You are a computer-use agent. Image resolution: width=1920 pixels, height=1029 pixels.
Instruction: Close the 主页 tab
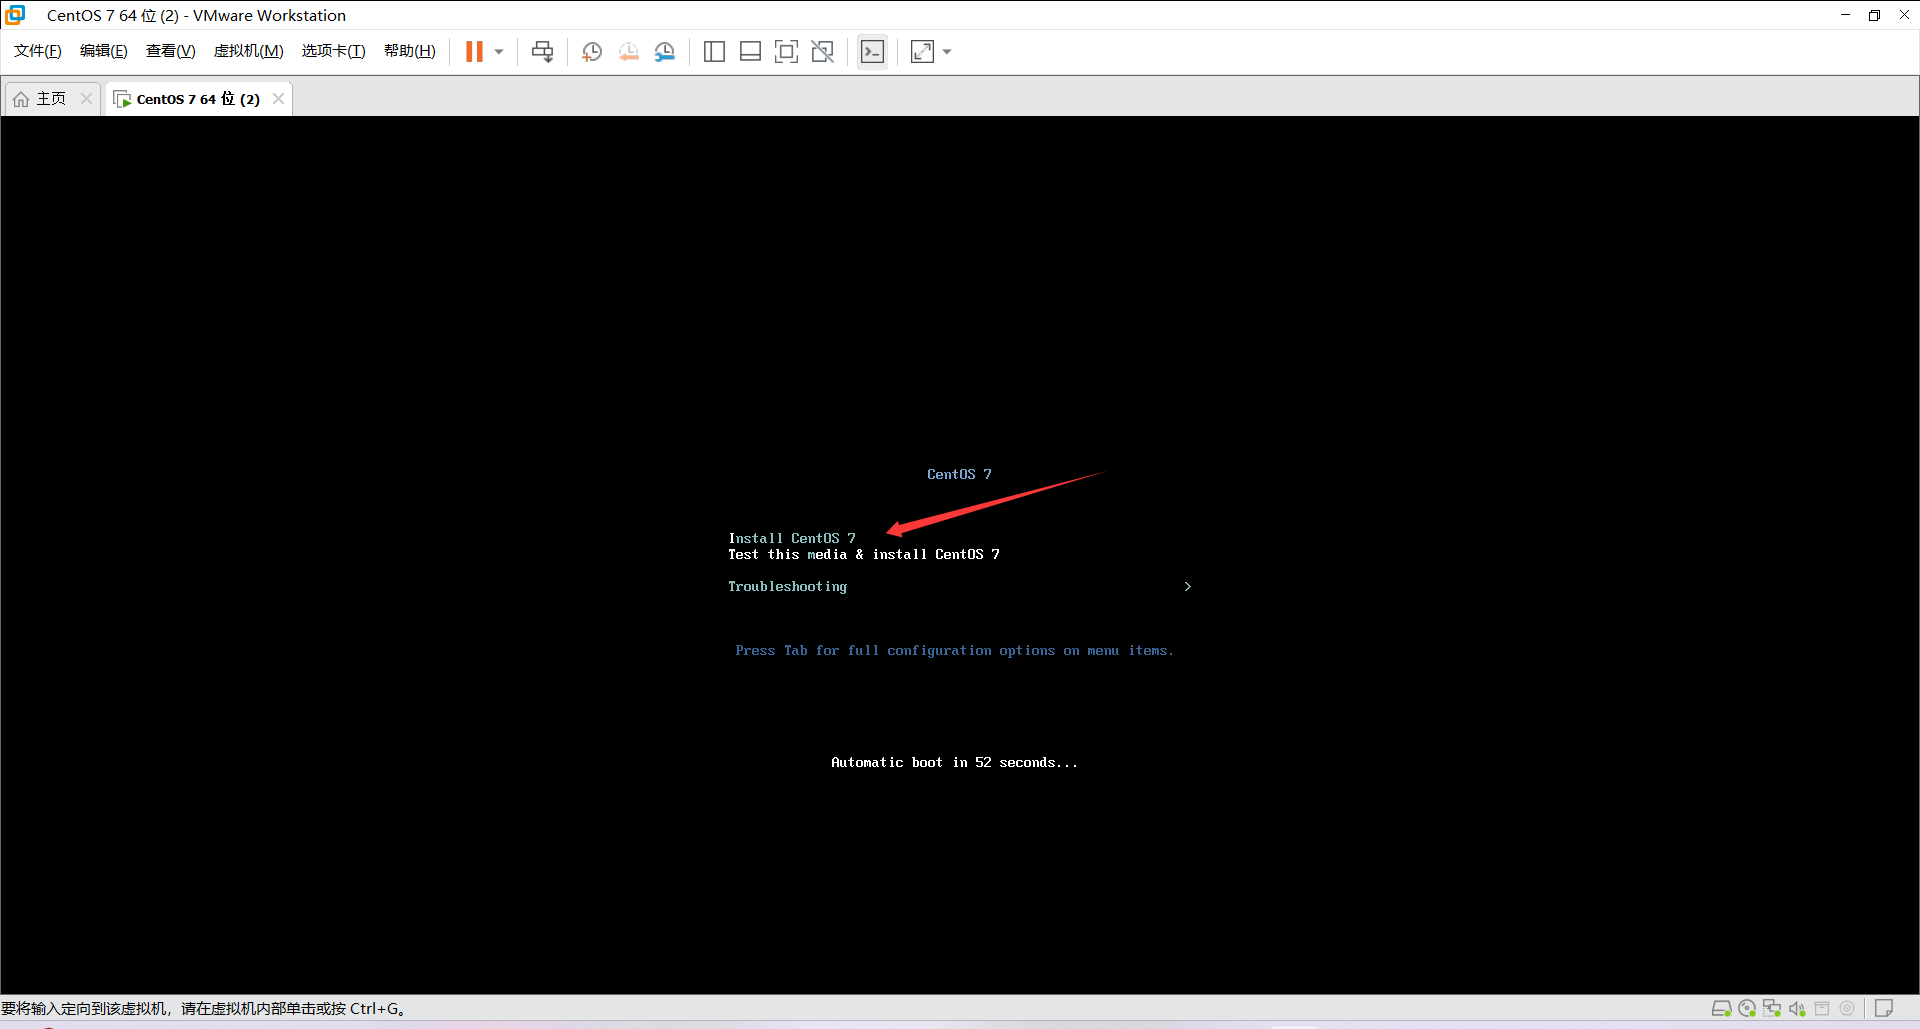click(x=86, y=98)
